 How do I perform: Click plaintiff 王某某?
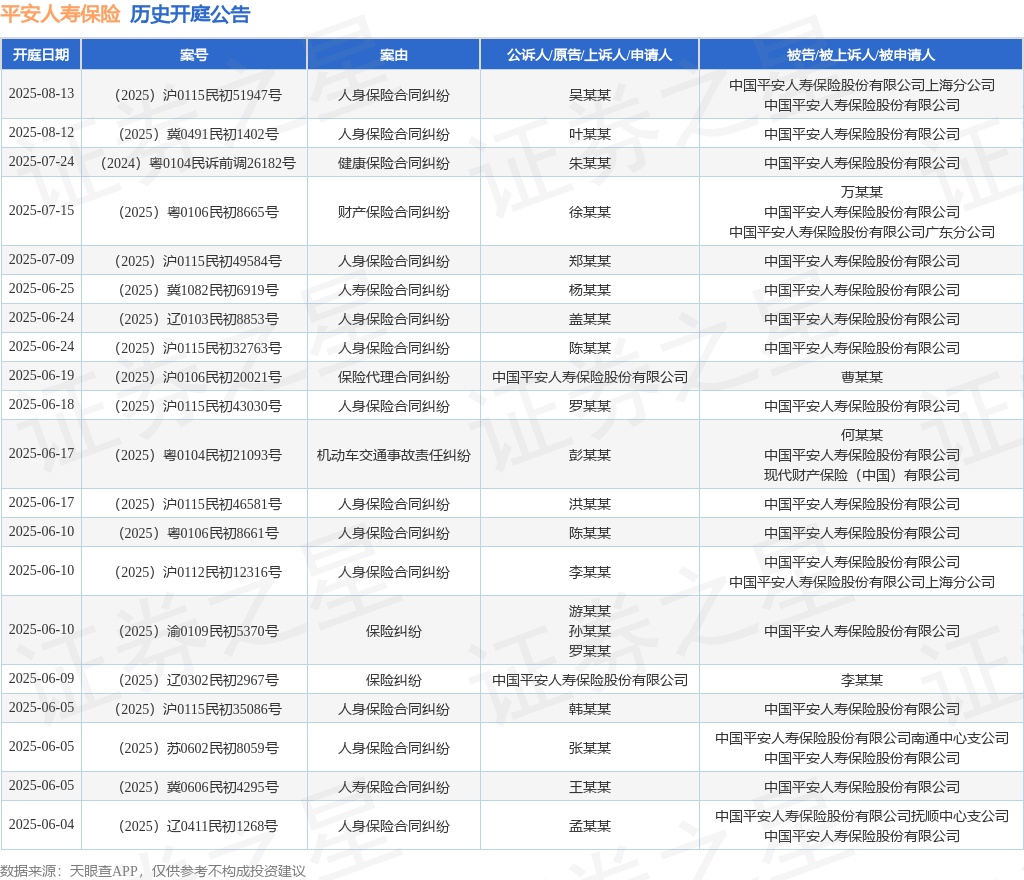pos(590,787)
